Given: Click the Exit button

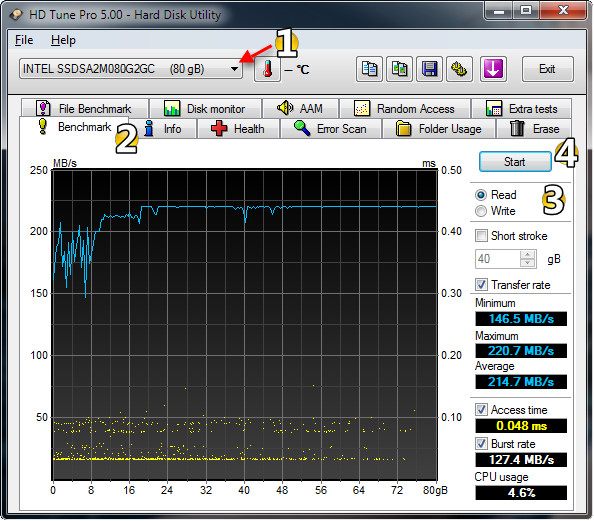Looking at the screenshot, I should click(547, 69).
